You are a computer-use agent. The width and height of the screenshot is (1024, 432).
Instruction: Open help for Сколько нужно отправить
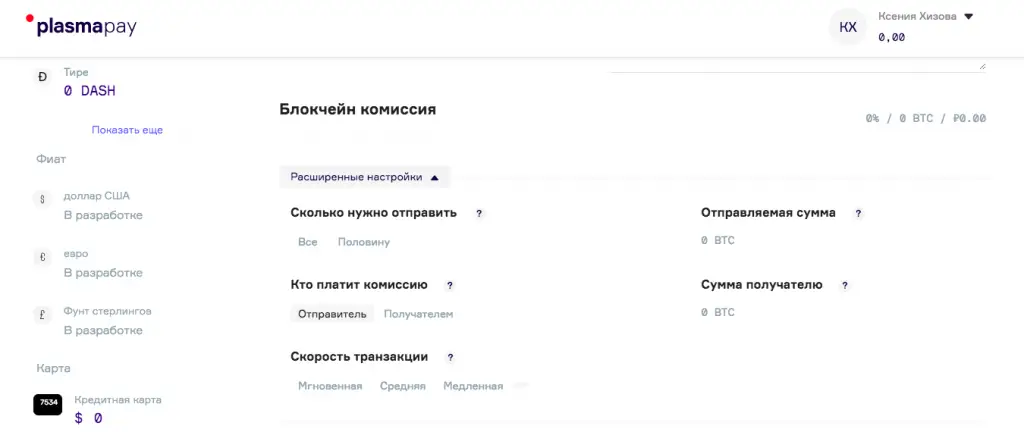479,213
